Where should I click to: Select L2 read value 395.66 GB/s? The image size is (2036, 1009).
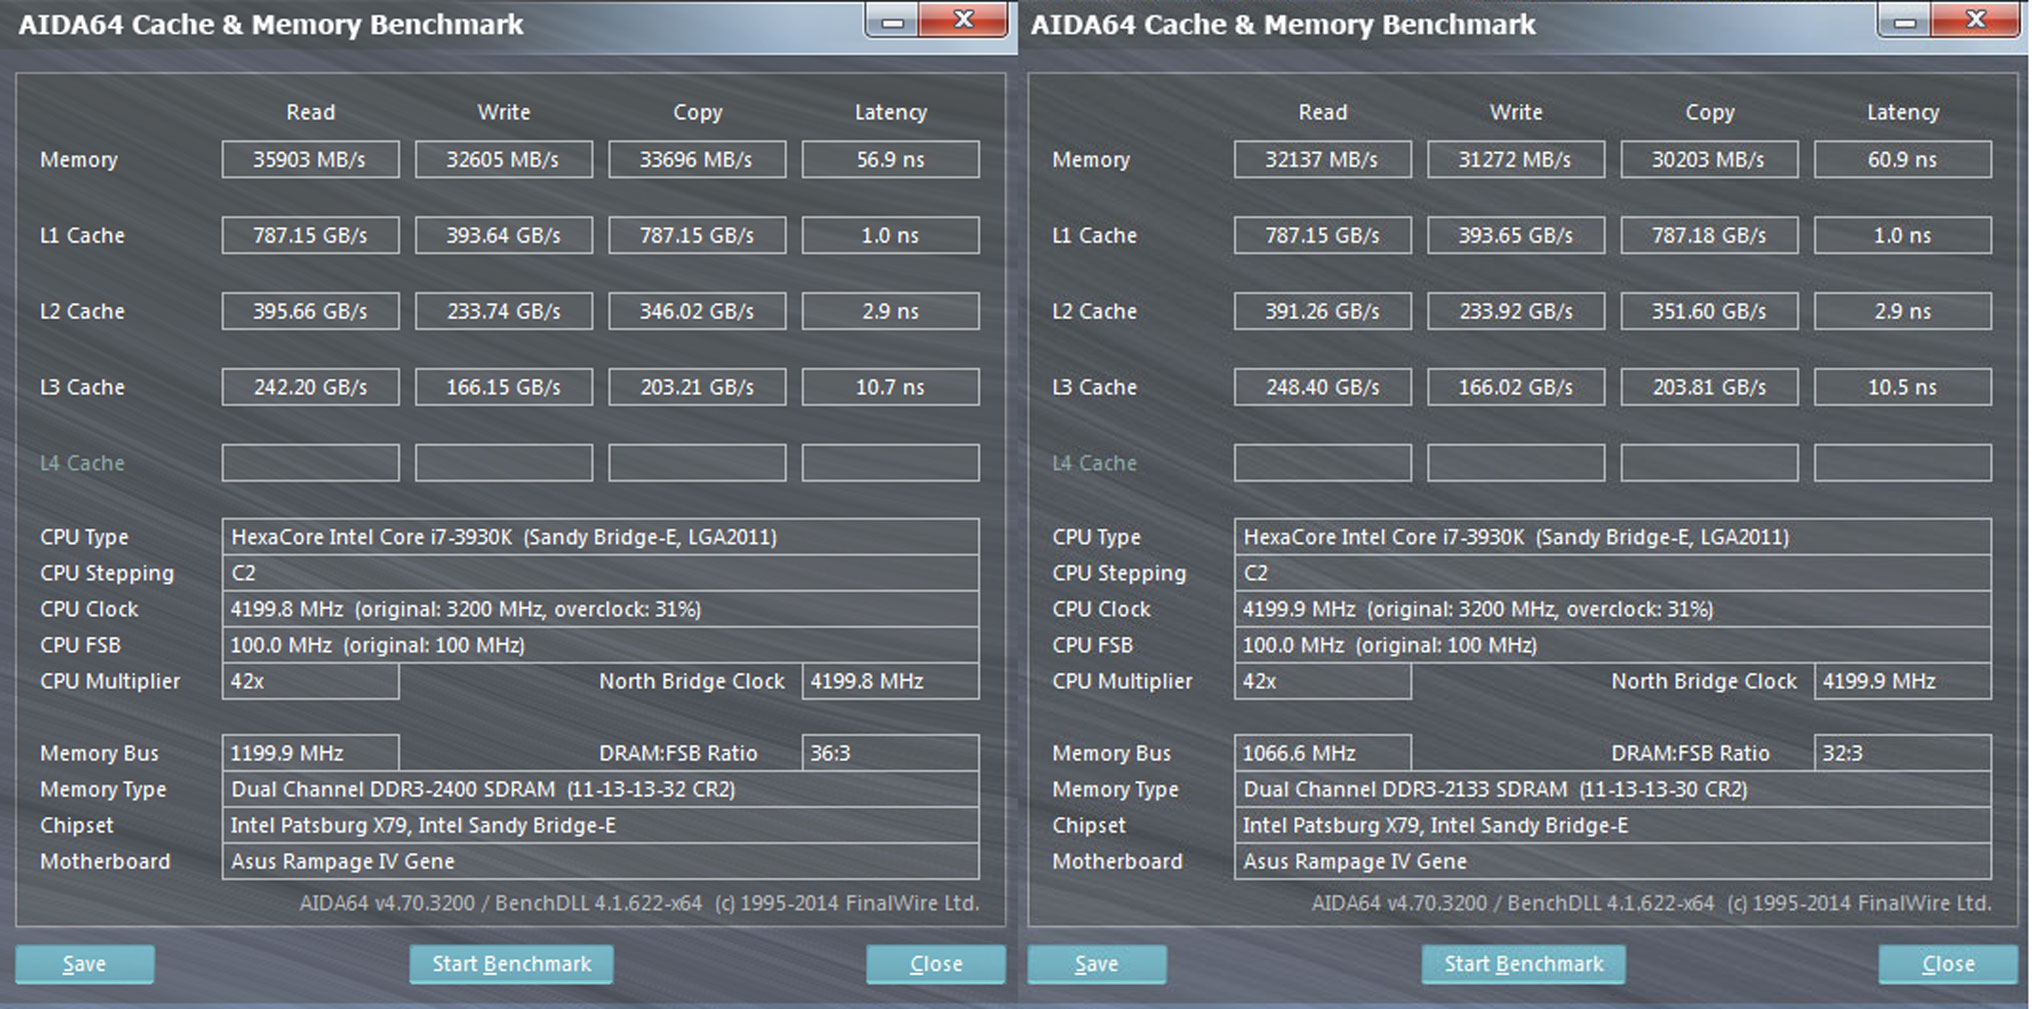coord(310,311)
